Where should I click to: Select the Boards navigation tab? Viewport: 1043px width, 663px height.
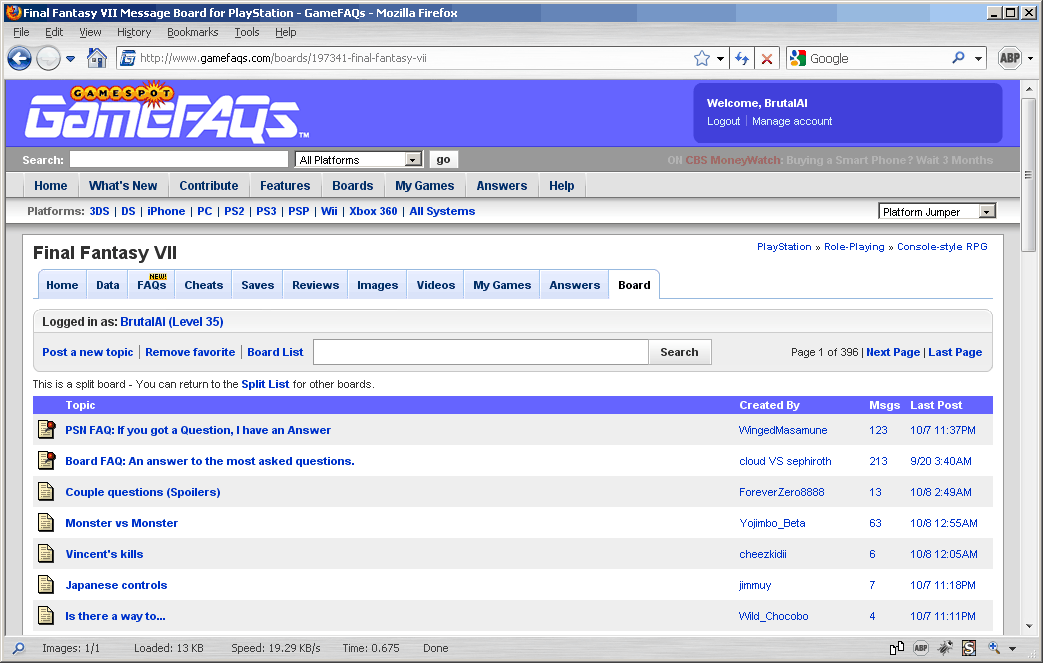click(352, 185)
